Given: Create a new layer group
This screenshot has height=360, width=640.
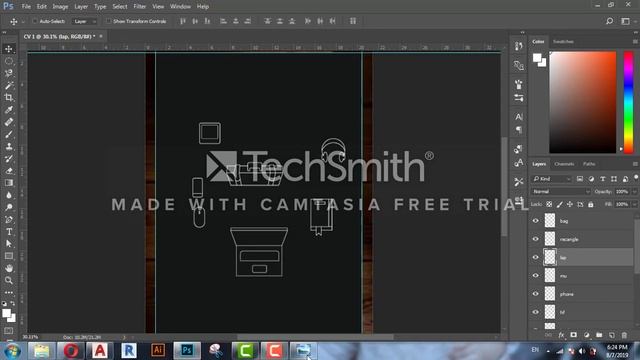Looking at the screenshot, I should pyautogui.click(x=599, y=335).
